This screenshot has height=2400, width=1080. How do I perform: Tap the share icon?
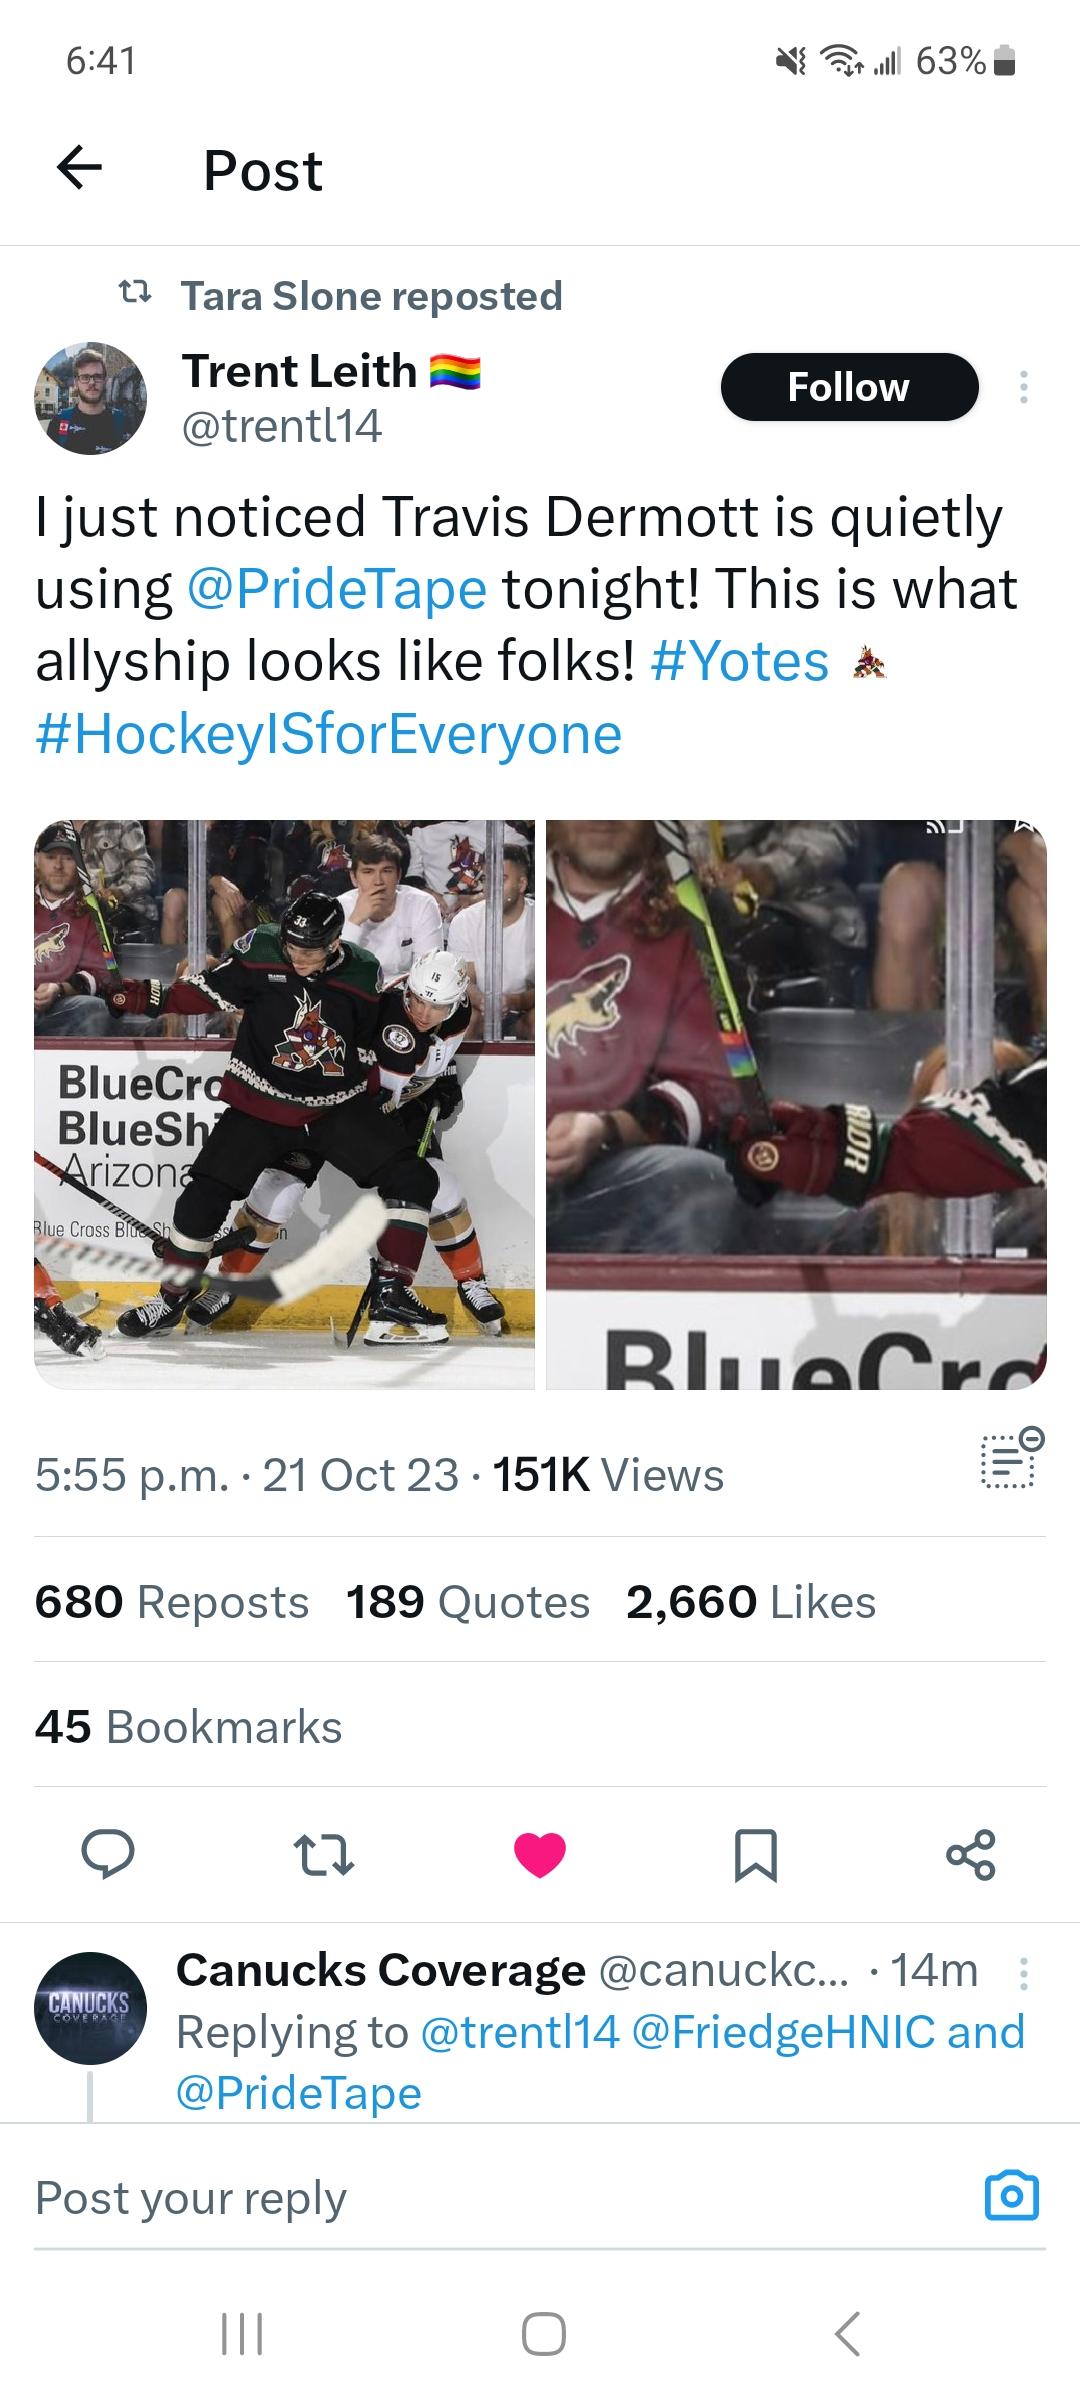click(971, 1855)
